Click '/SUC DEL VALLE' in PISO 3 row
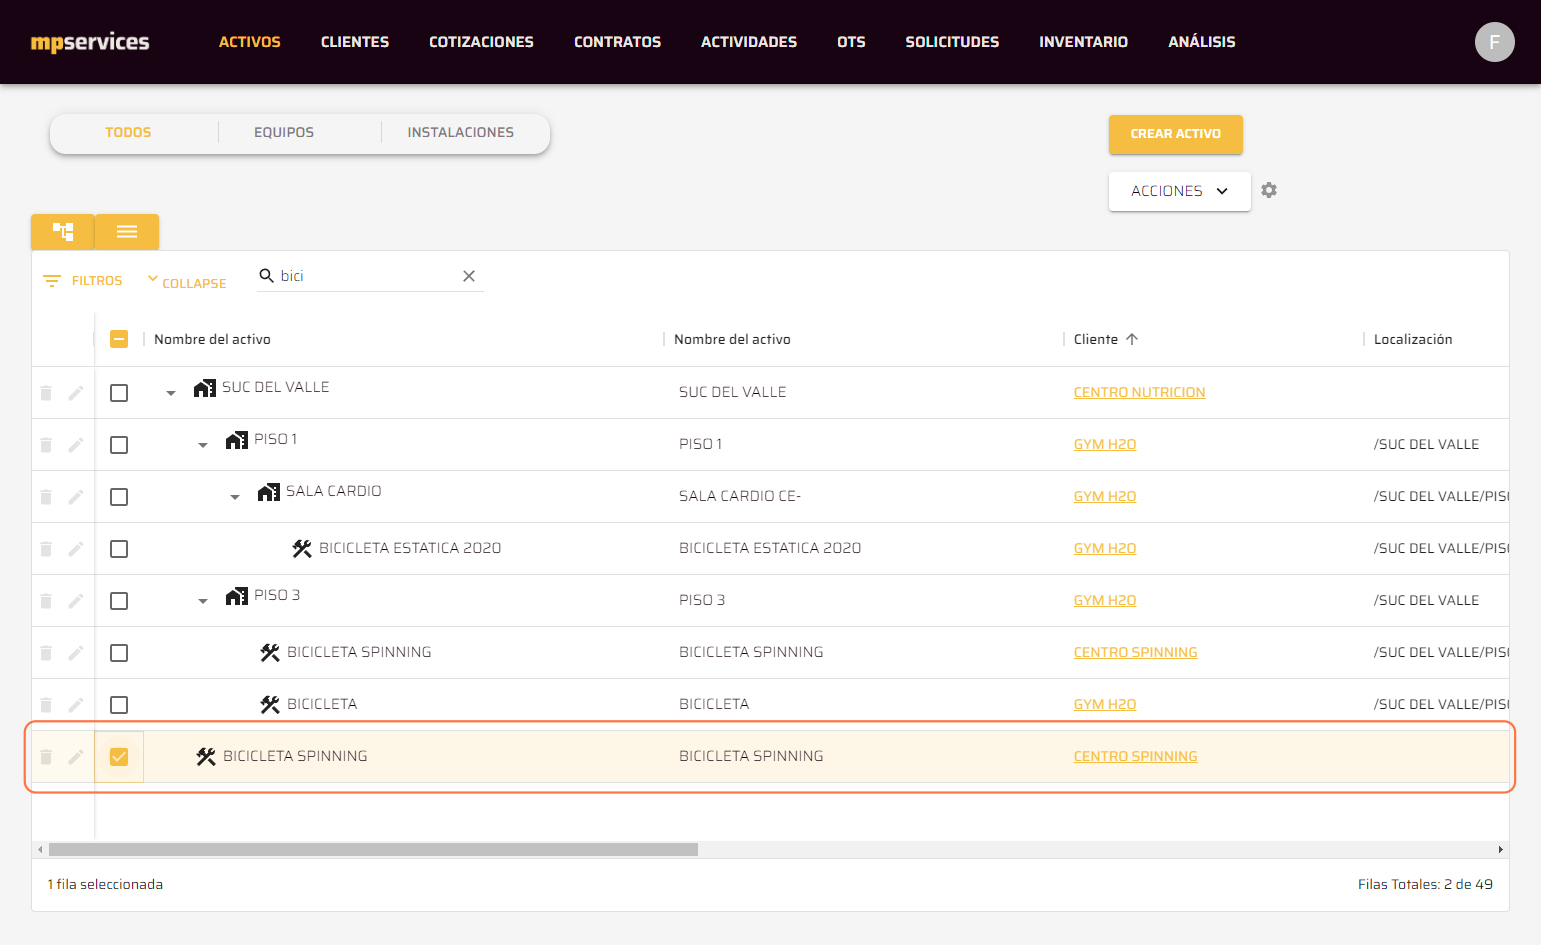Screen dimensions: 1541x945 (1426, 600)
